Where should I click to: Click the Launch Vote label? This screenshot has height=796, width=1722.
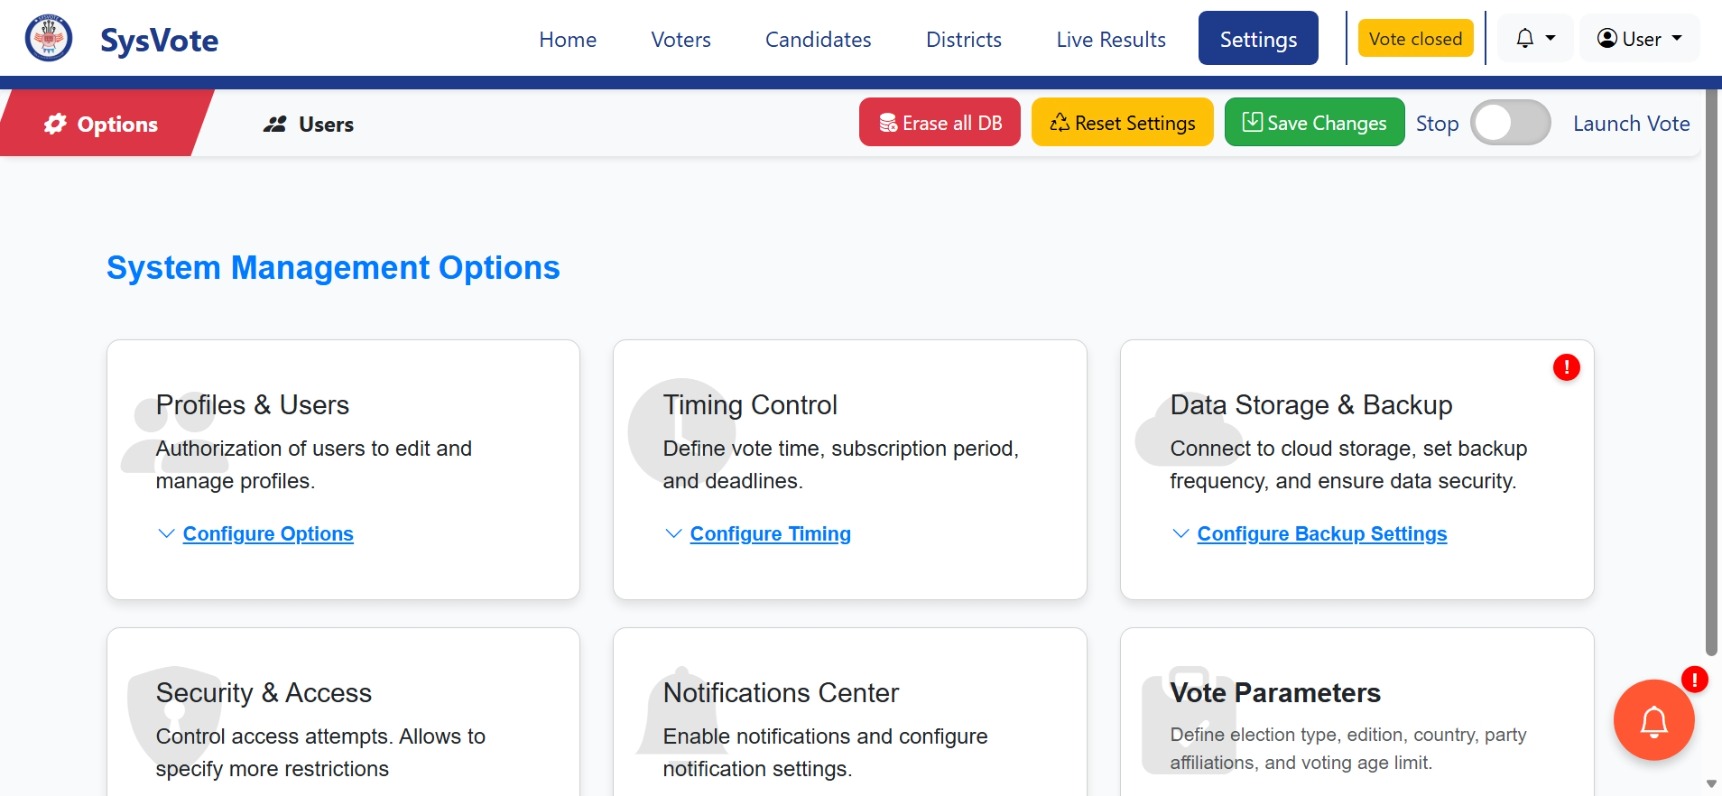1631,124
